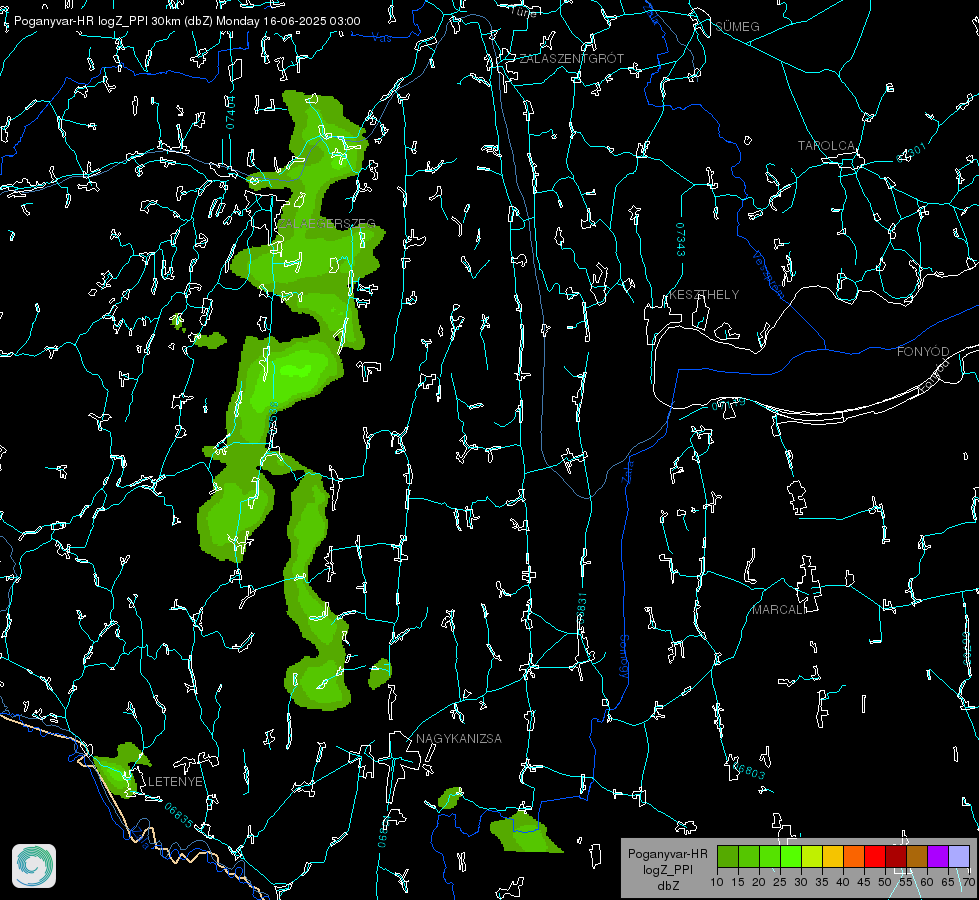Screen dimensions: 979x900
Task: Click the dbZ unit label in legend
Action: pos(667,886)
